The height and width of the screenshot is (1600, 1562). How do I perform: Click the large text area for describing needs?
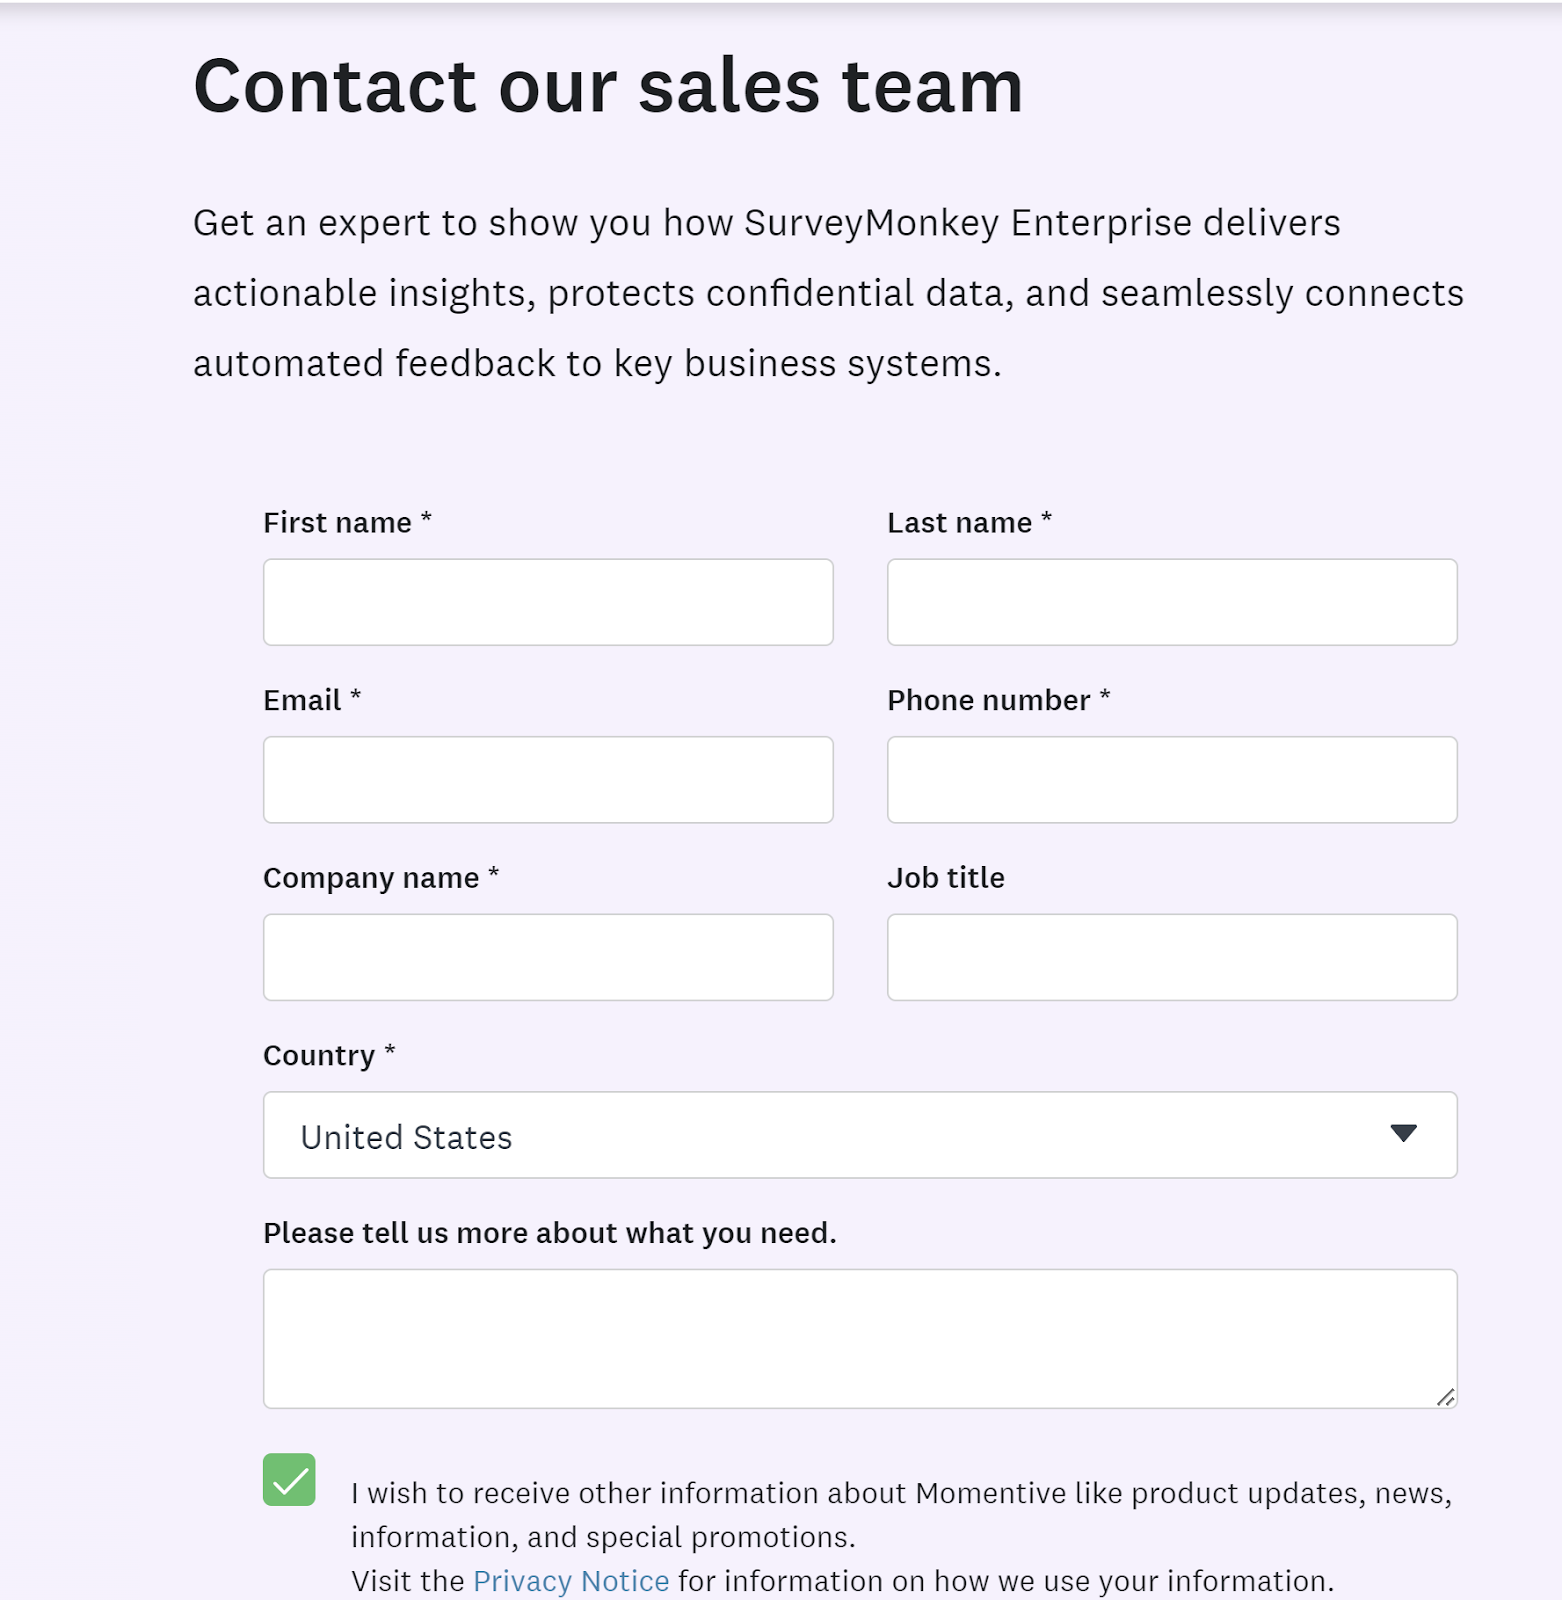[x=860, y=1338]
